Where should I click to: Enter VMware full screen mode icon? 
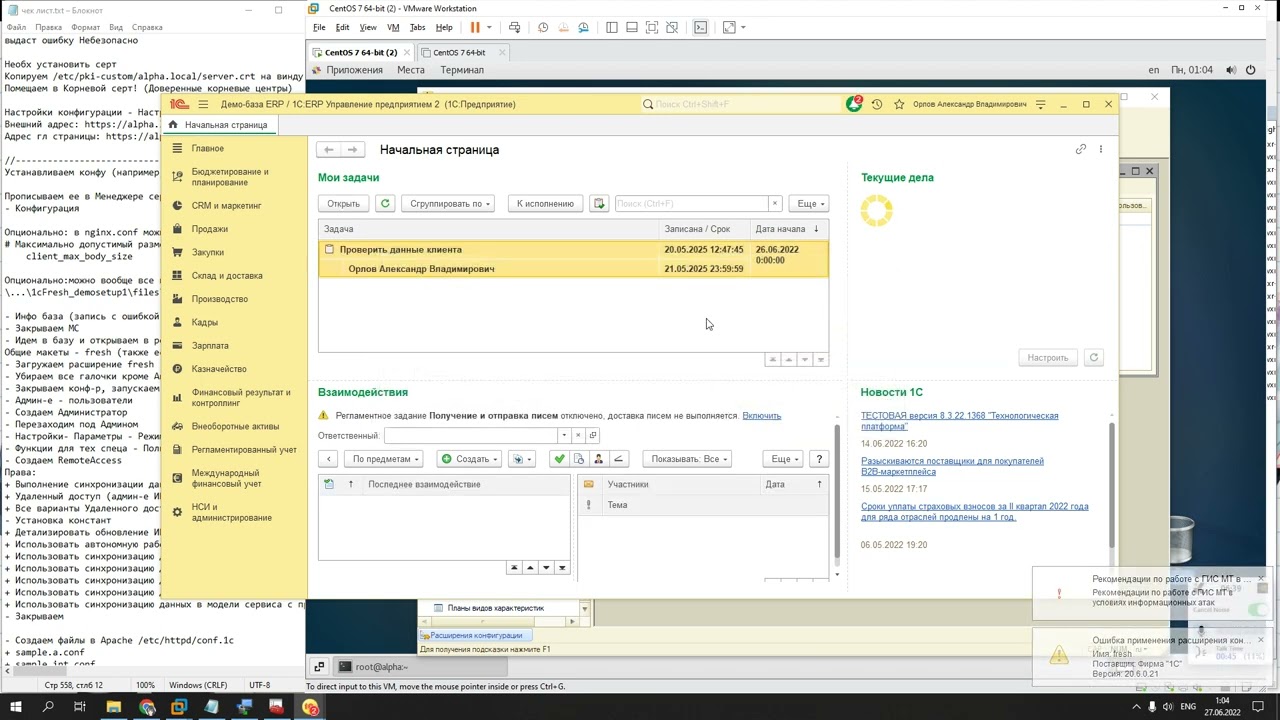tap(728, 27)
